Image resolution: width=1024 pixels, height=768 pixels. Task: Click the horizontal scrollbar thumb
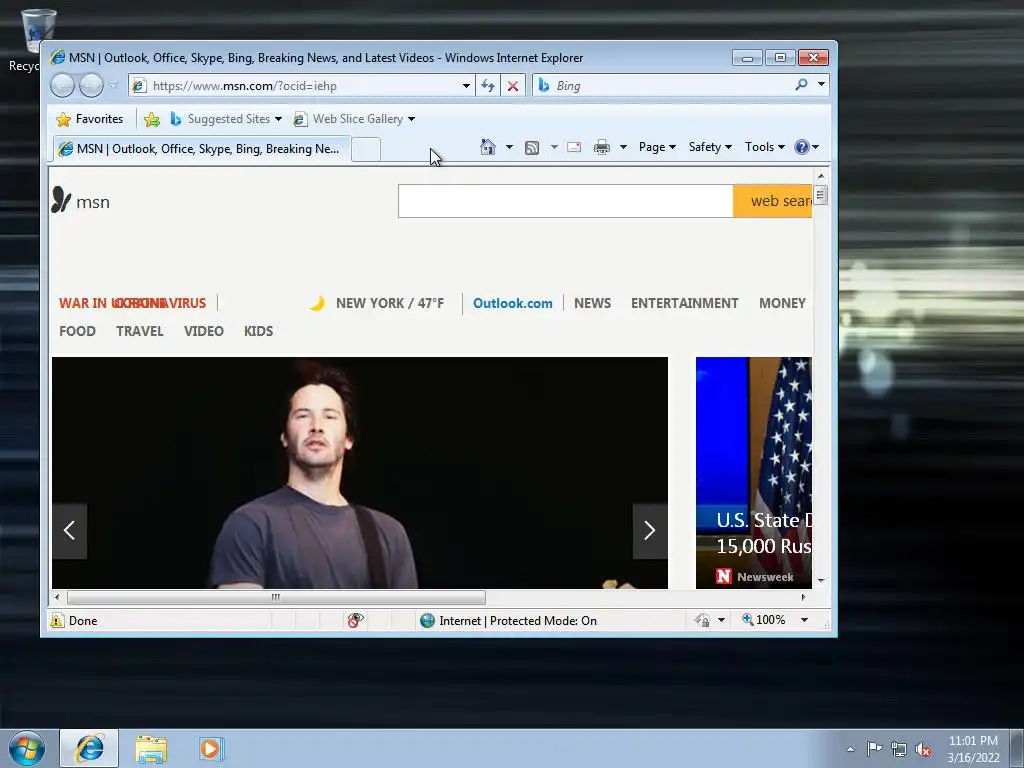[x=276, y=597]
